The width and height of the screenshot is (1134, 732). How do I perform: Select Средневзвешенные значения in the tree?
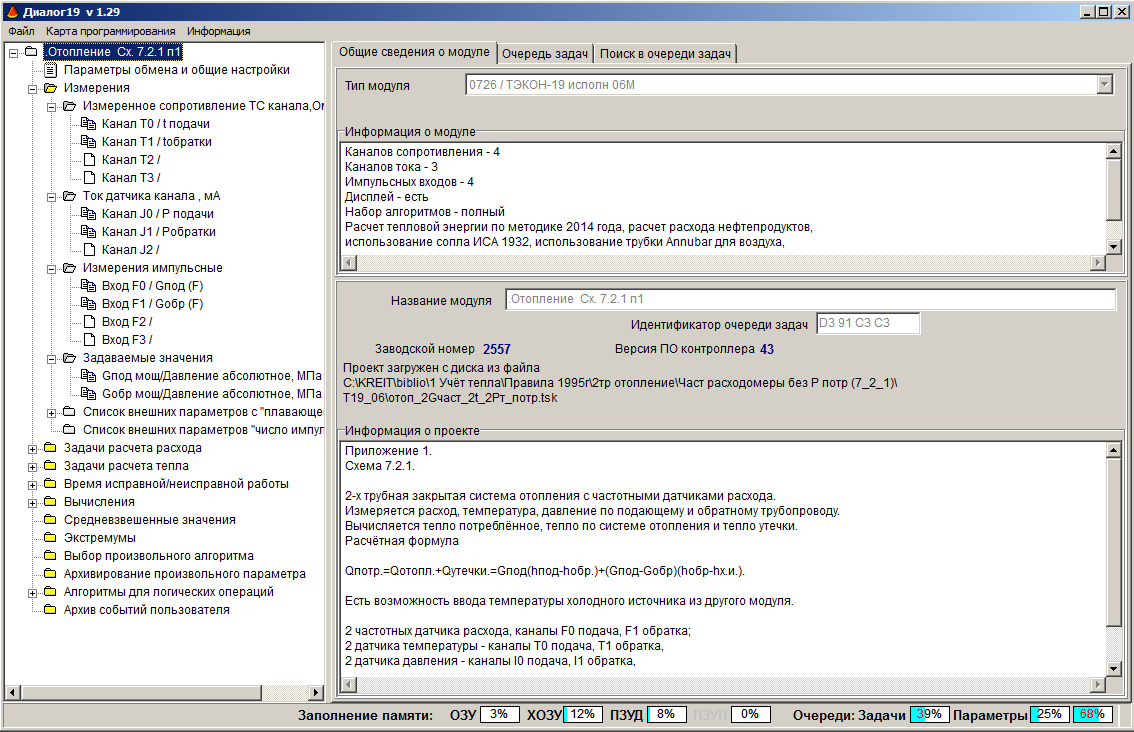coord(149,520)
